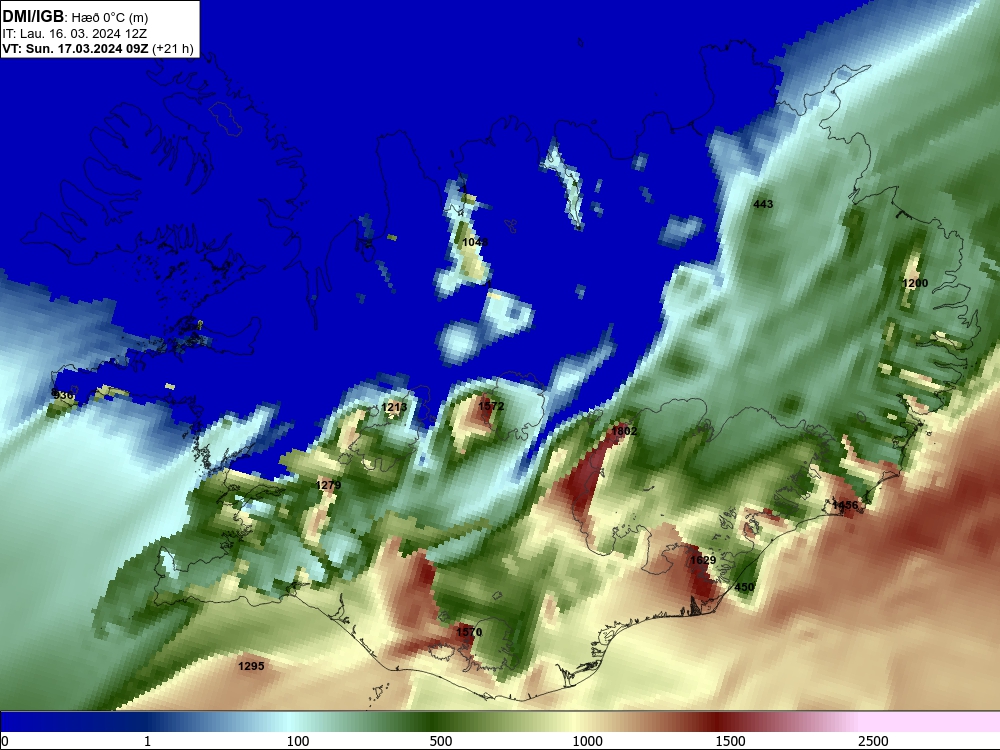Click the map value 1570
Screen dimensions: 1000x750
coord(469,632)
